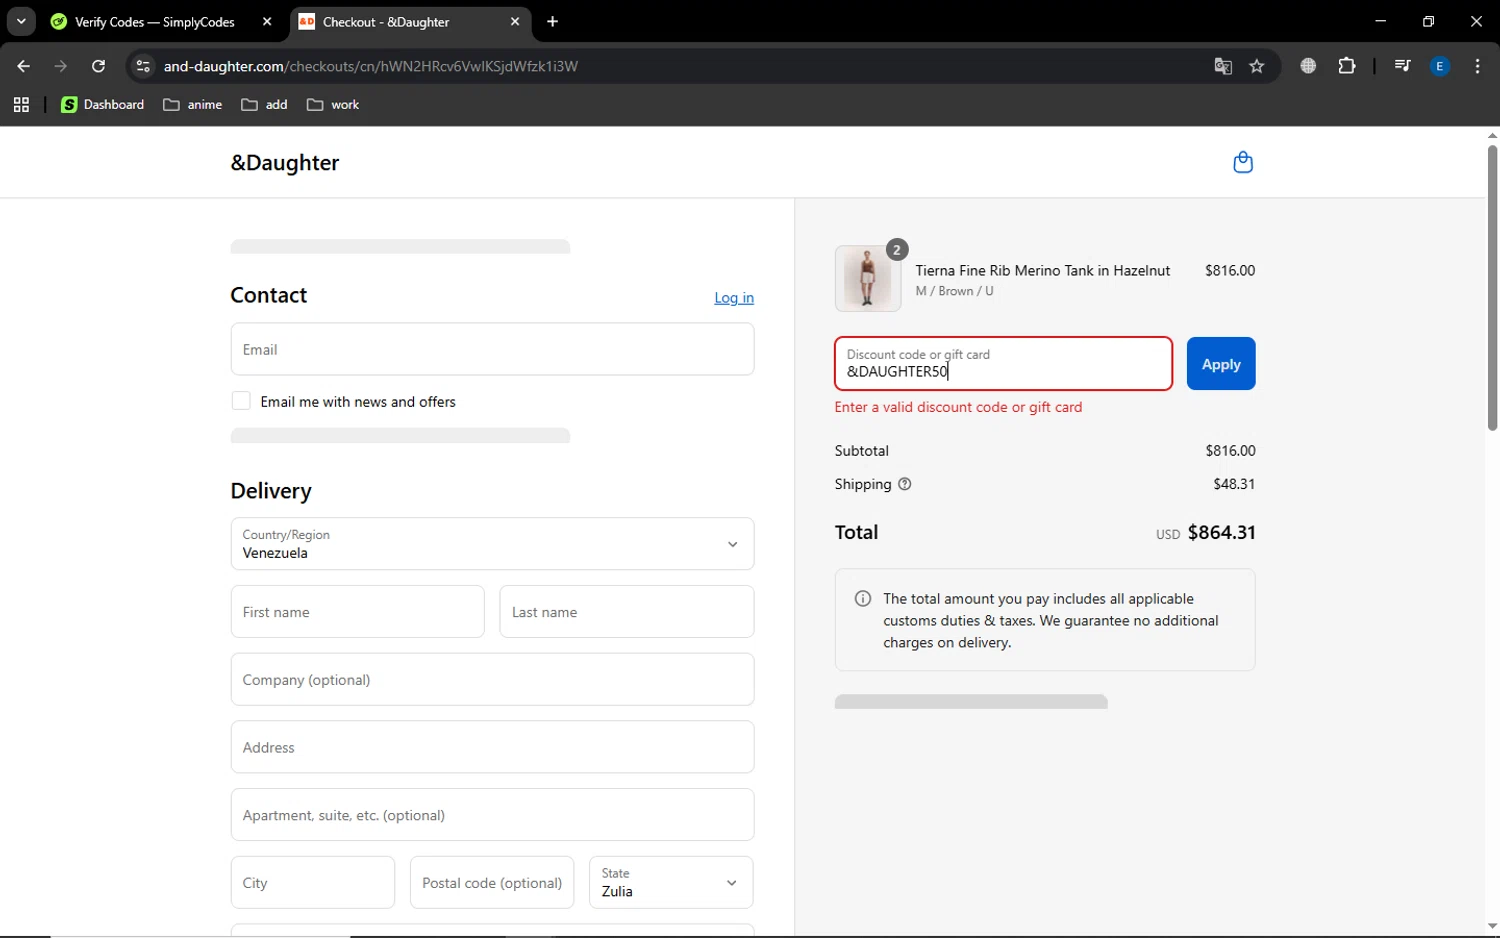The image size is (1500, 938).
Task: Click the browser forward arrow
Action: [x=61, y=66]
